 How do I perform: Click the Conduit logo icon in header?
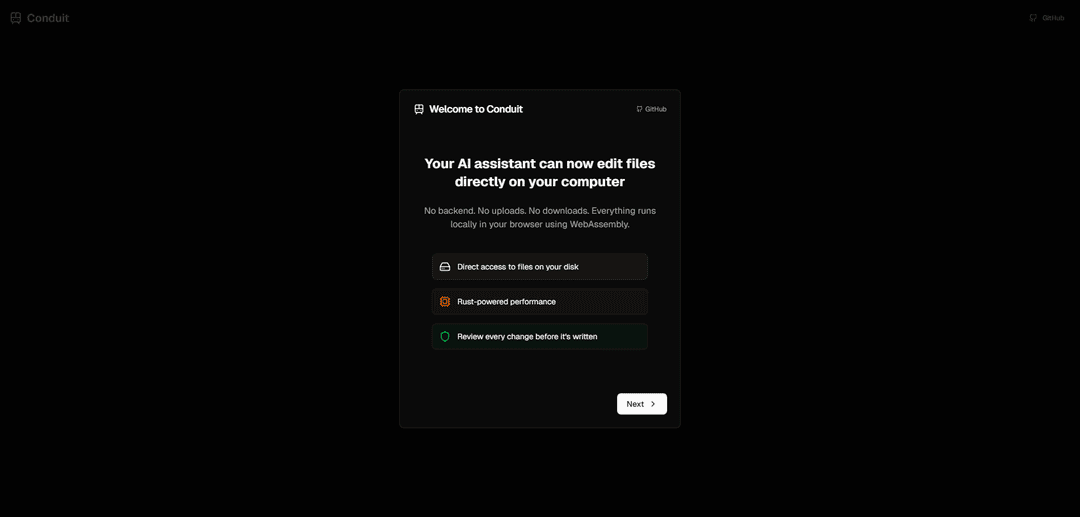[x=16, y=18]
